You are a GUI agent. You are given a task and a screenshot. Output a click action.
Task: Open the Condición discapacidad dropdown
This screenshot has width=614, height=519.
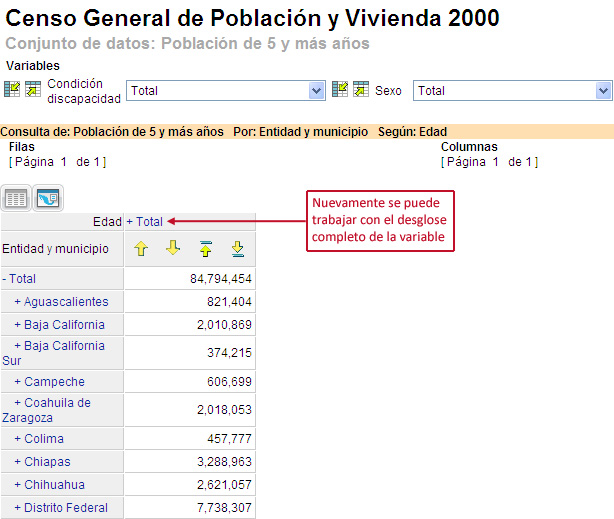pyautogui.click(x=226, y=90)
